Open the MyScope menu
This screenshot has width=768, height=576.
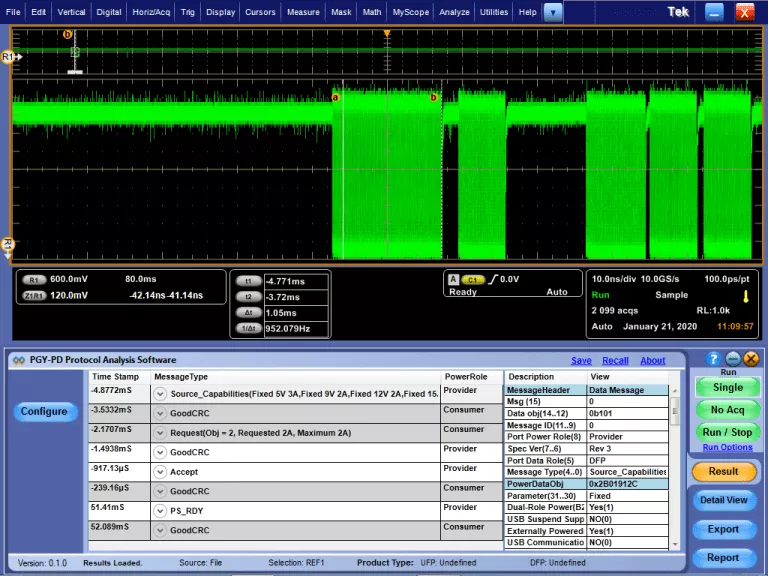[x=410, y=12]
